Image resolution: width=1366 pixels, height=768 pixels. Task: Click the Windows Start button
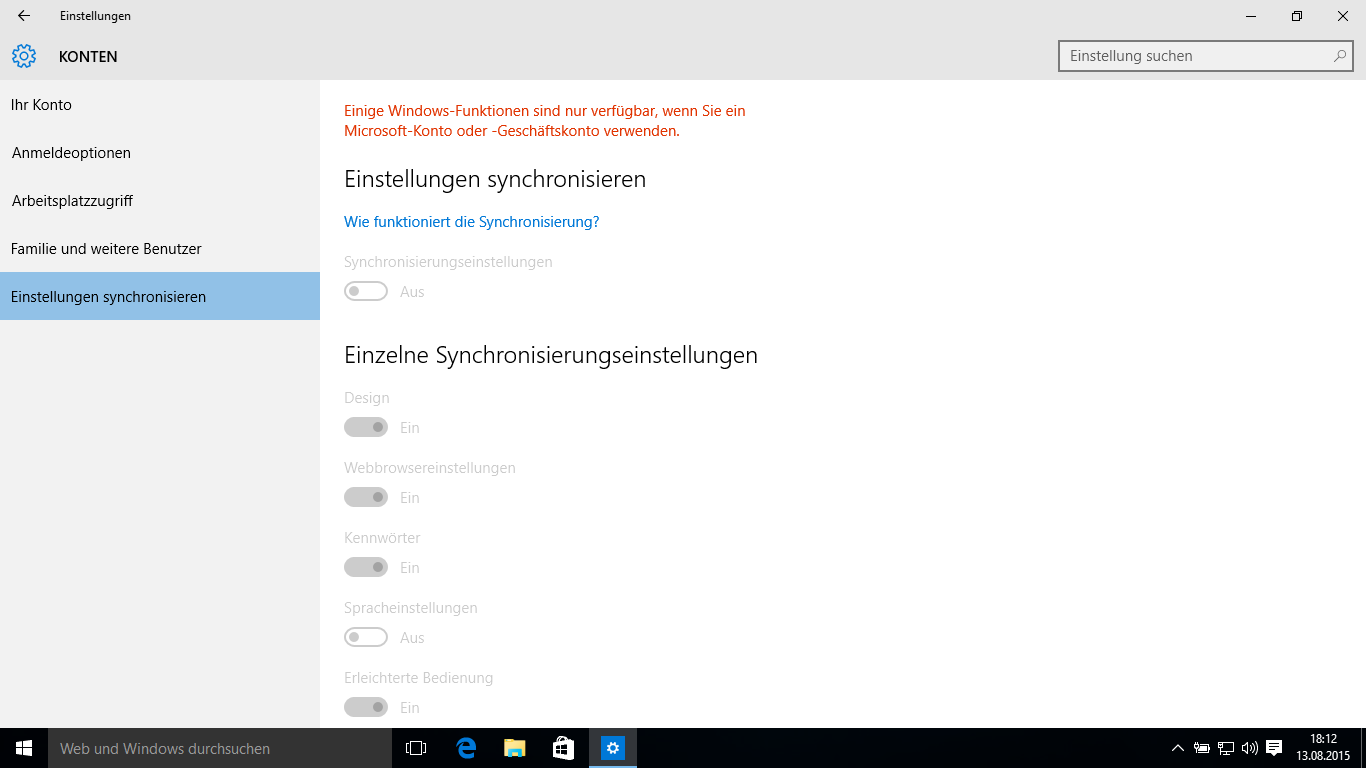click(x=24, y=748)
